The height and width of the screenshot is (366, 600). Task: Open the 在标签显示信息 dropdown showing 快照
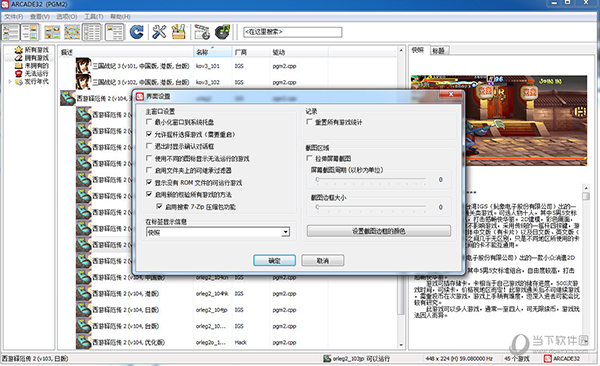[218, 232]
